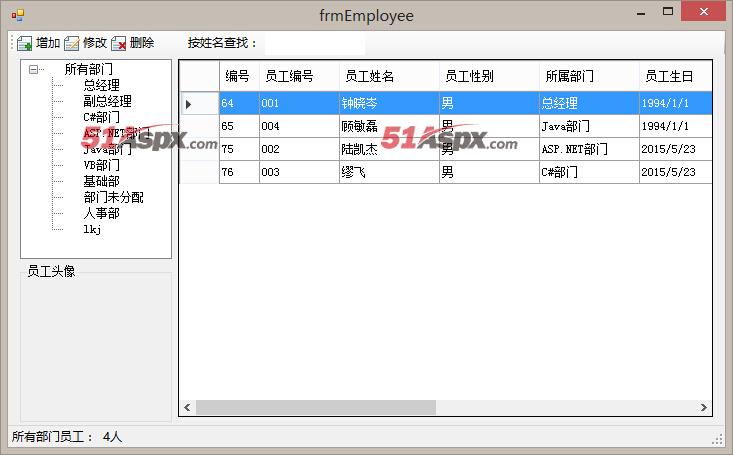This screenshot has width=733, height=455.
Task: Click ASP.NET部门 cell in grid
Action: point(589,149)
